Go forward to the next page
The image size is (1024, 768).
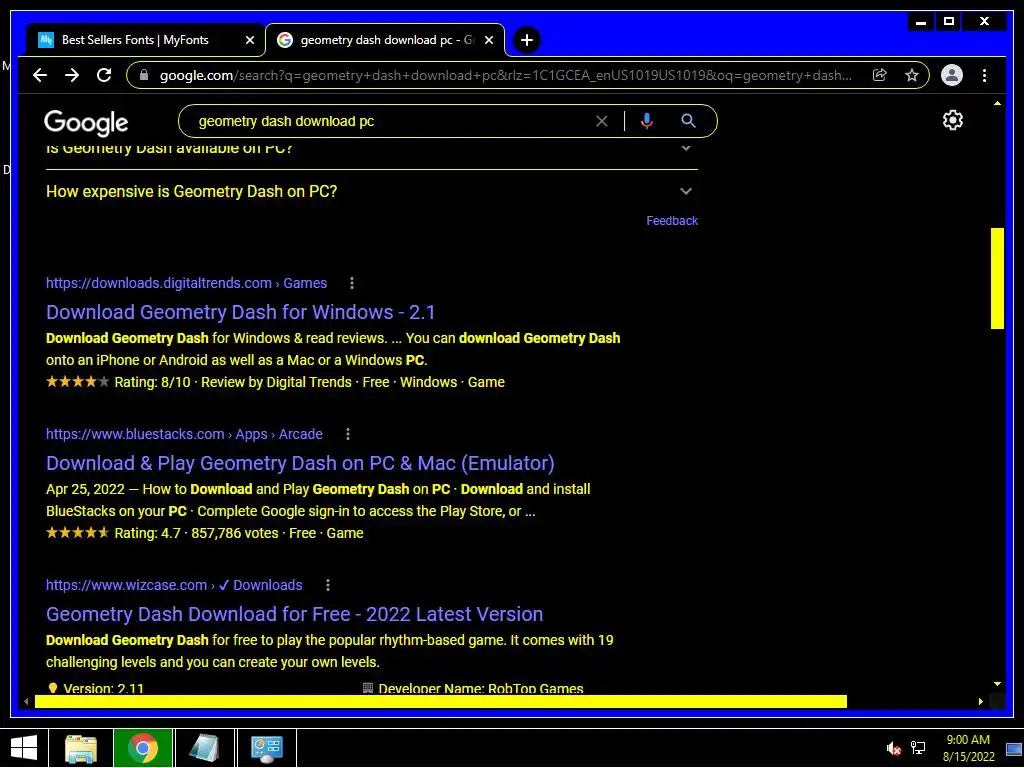[72, 75]
